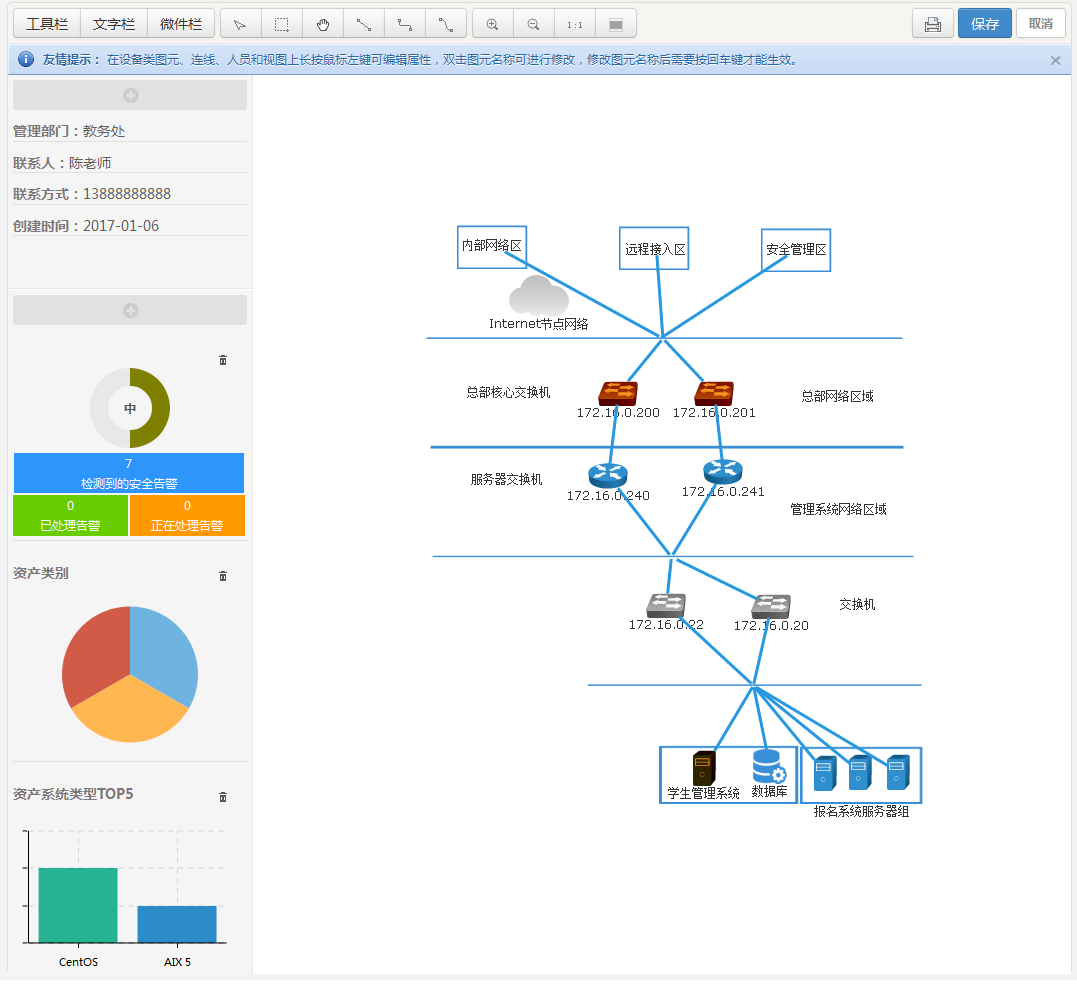The height and width of the screenshot is (985, 1077).
Task: Pick the straight line connector tool
Action: pyautogui.click(x=364, y=24)
